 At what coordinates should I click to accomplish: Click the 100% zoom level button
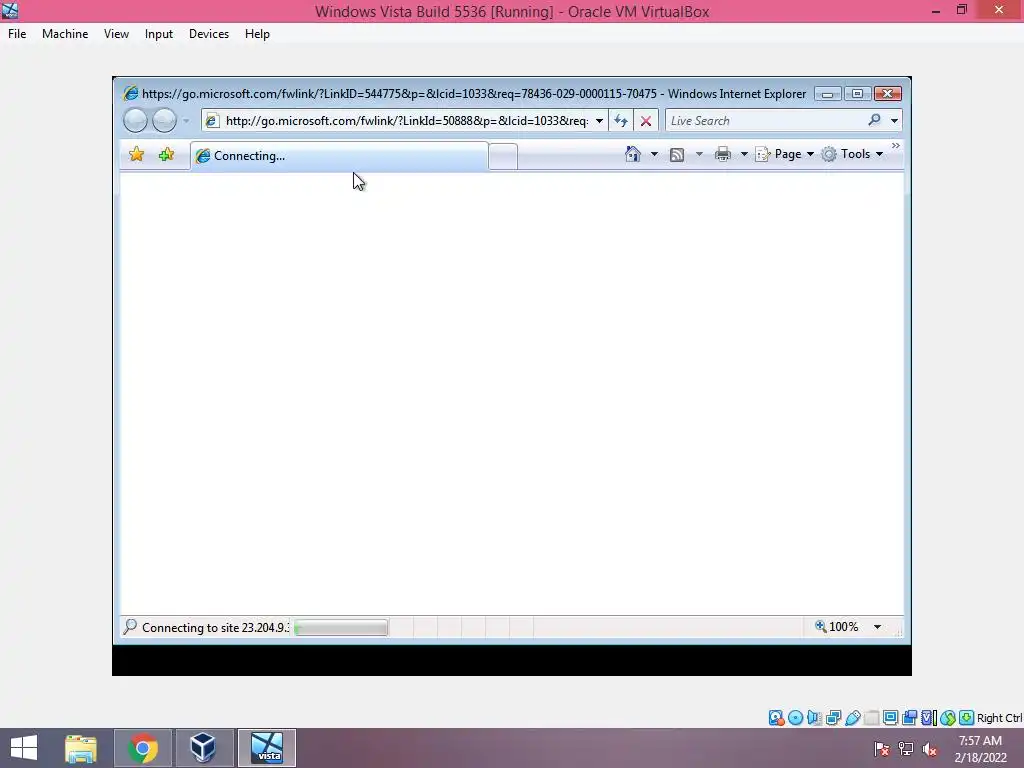pos(837,627)
